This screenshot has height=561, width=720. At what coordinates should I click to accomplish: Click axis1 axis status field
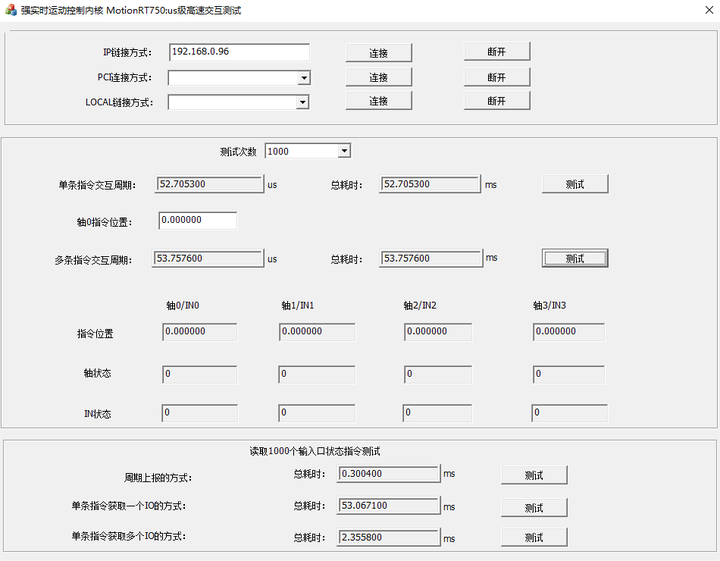[x=317, y=374]
